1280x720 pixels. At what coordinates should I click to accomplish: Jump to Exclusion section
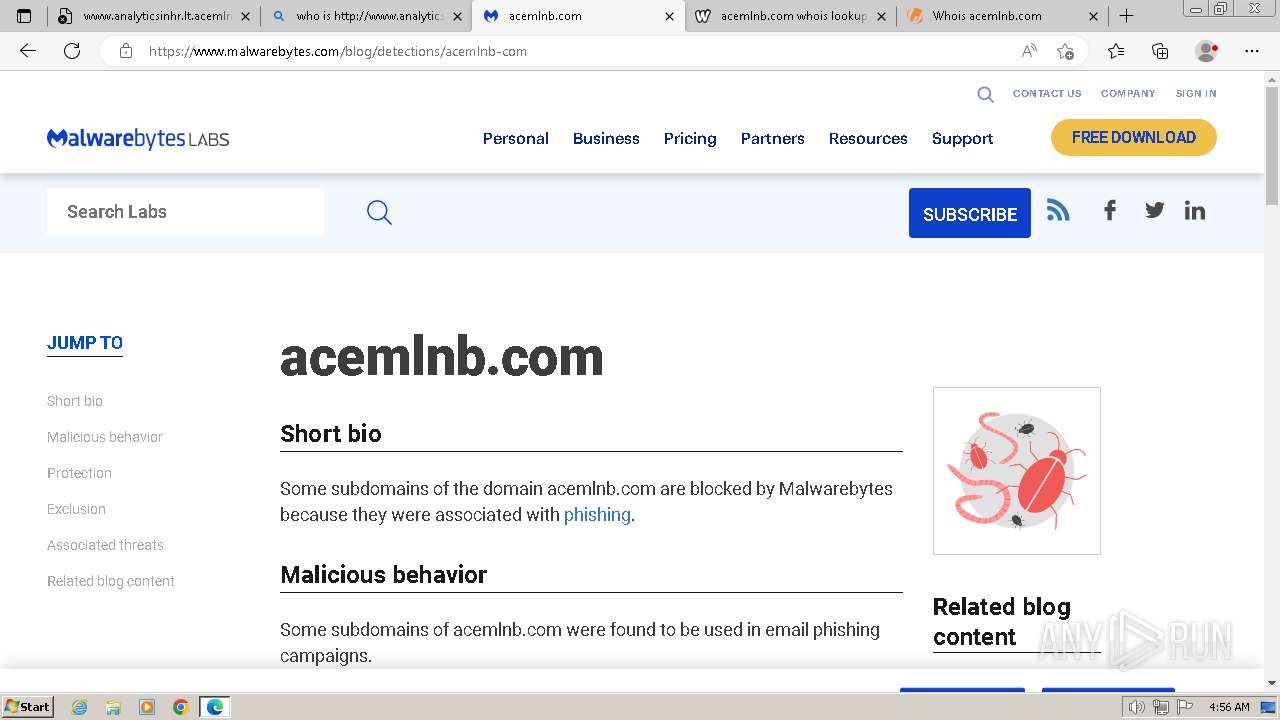pyautogui.click(x=76, y=509)
